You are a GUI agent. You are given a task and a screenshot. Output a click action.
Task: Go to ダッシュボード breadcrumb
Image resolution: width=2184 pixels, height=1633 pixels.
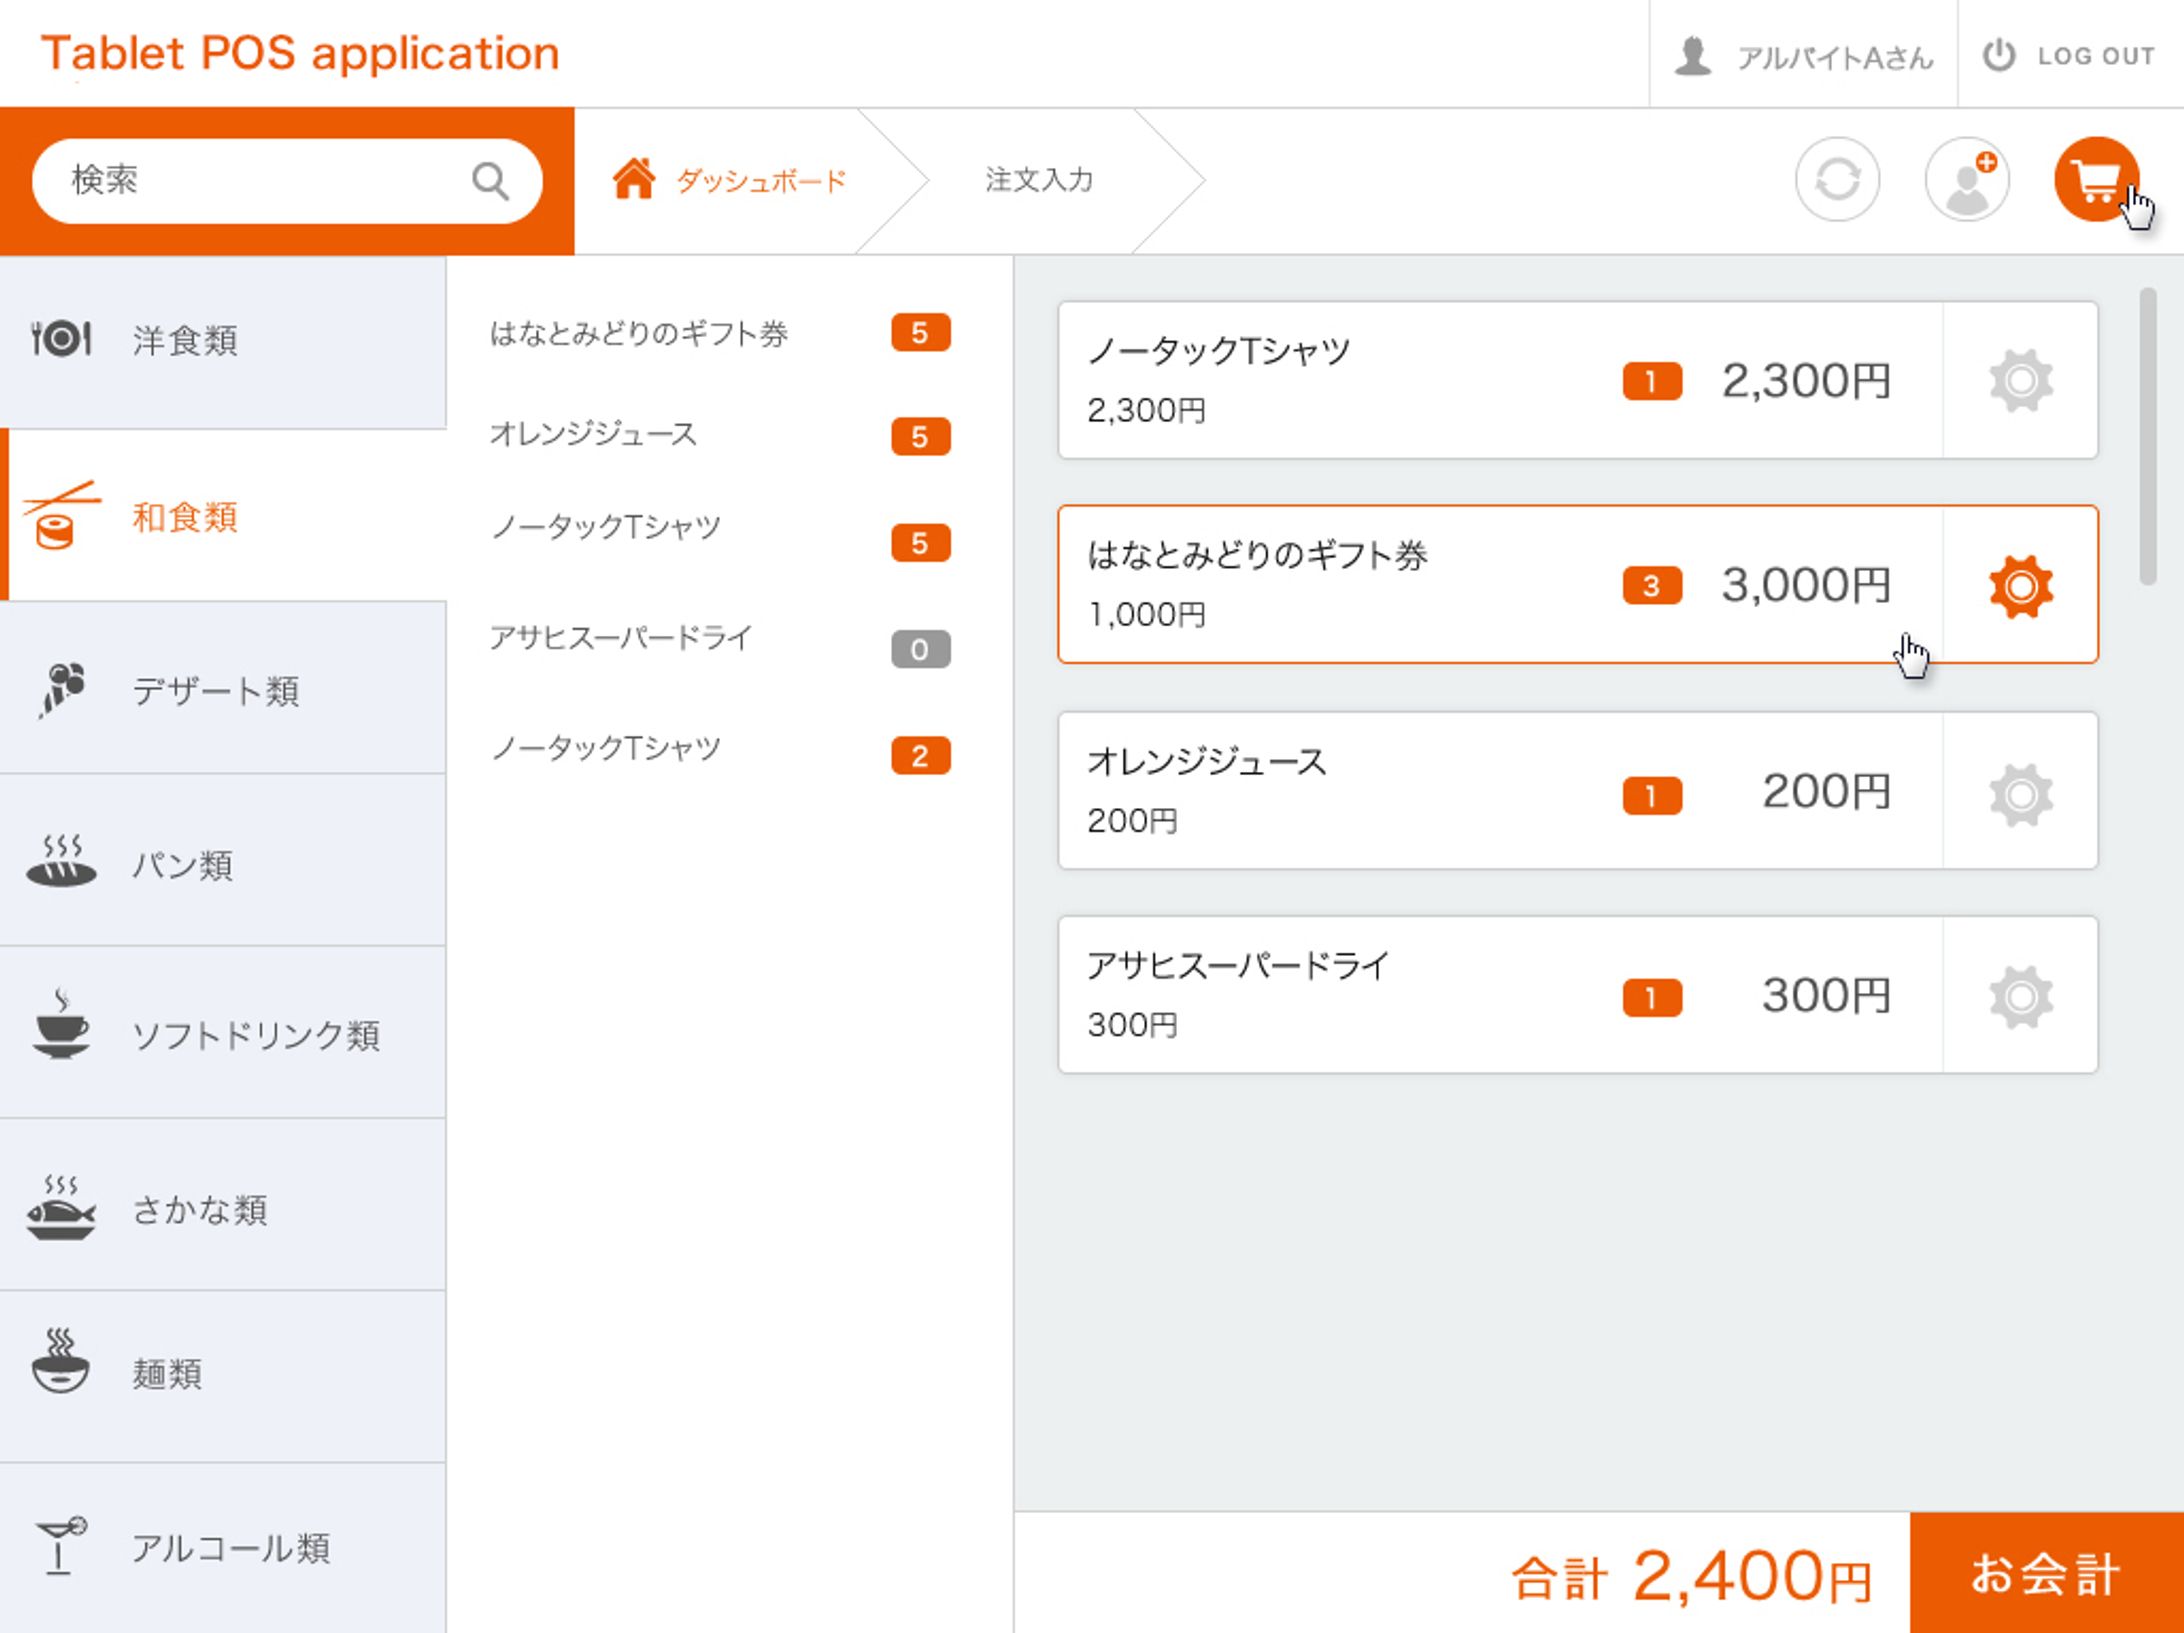tap(761, 181)
